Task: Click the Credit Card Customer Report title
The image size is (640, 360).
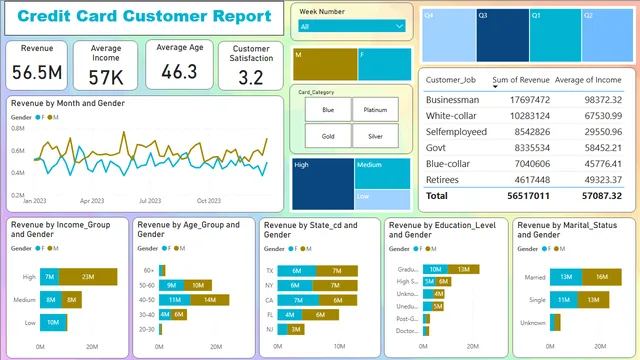Action: pyautogui.click(x=144, y=16)
